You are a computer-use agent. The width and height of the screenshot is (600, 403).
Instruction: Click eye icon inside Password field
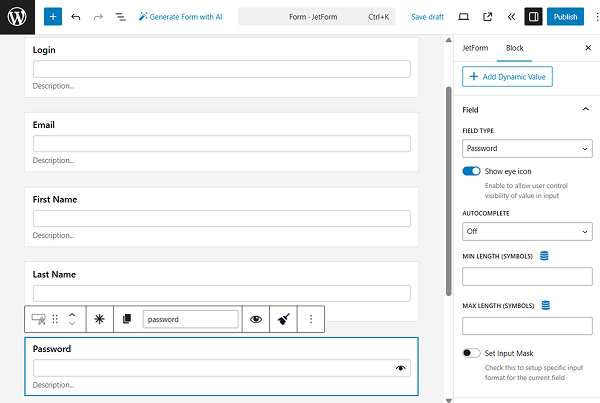click(401, 368)
